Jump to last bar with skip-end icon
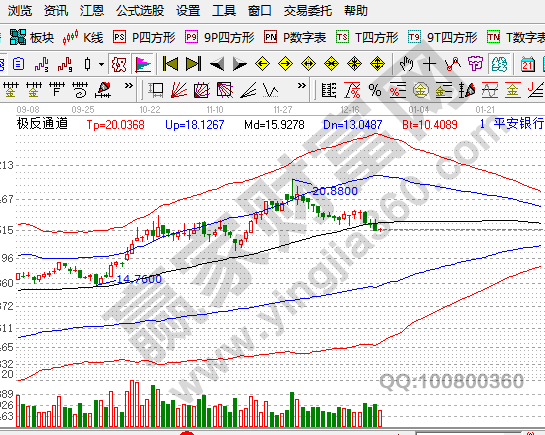Screen dimensions: 545x435 click(x=194, y=64)
